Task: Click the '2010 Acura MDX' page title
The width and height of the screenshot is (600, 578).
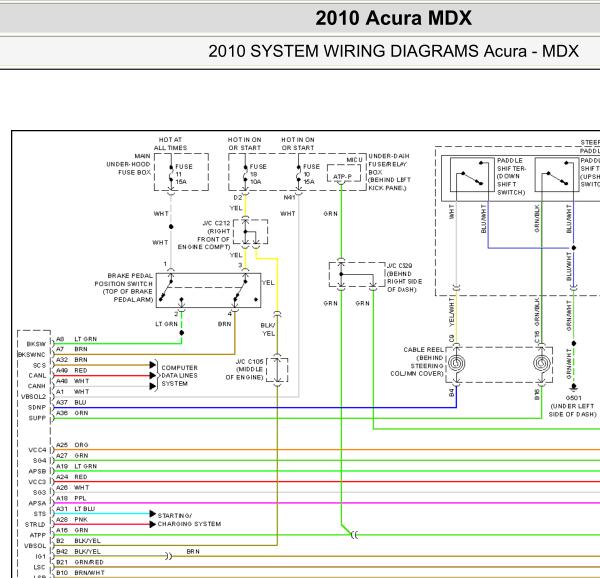Action: [x=393, y=18]
